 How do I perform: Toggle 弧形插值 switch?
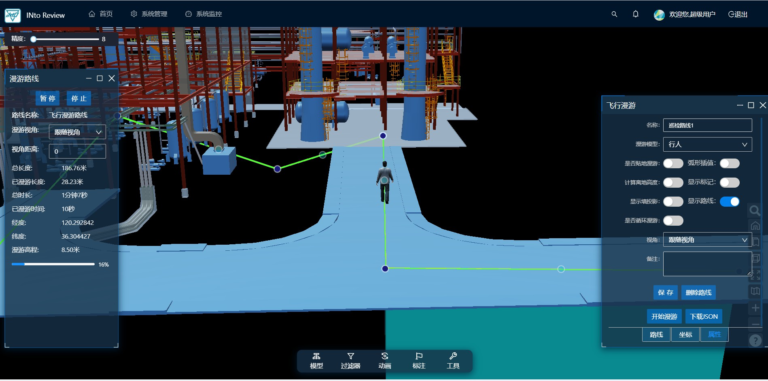(729, 164)
